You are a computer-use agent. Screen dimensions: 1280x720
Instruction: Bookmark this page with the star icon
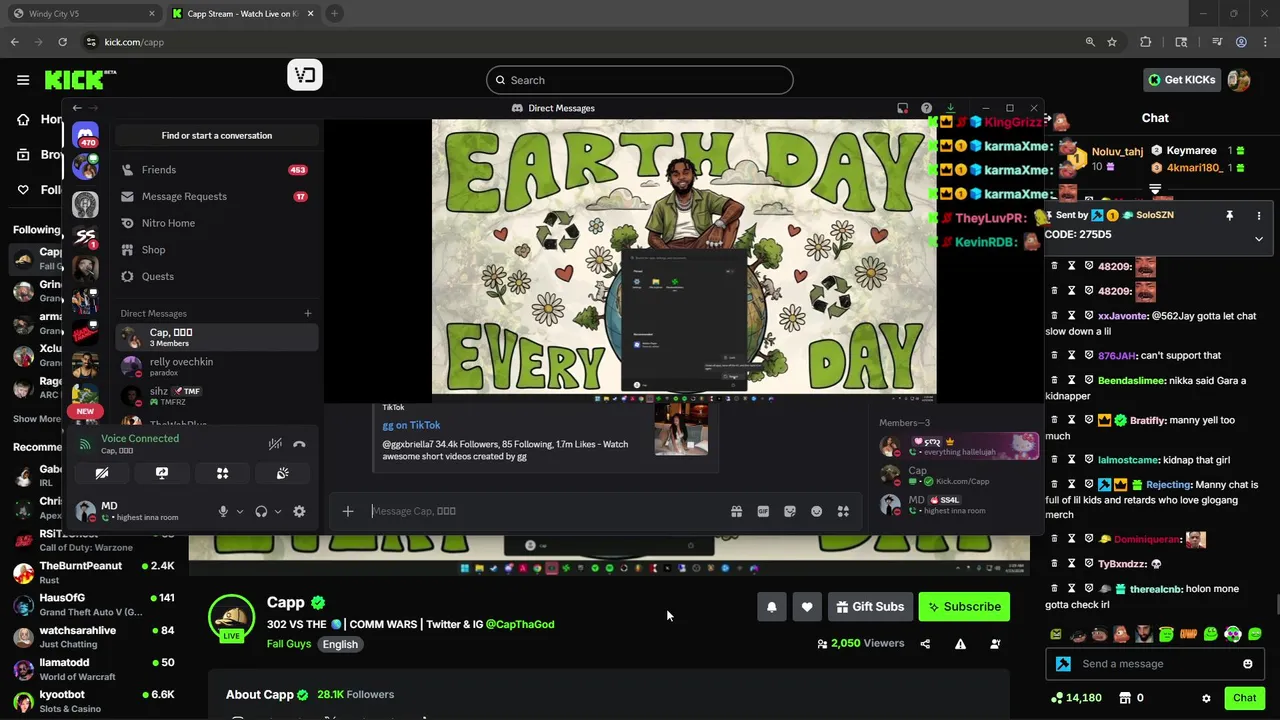point(1112,42)
